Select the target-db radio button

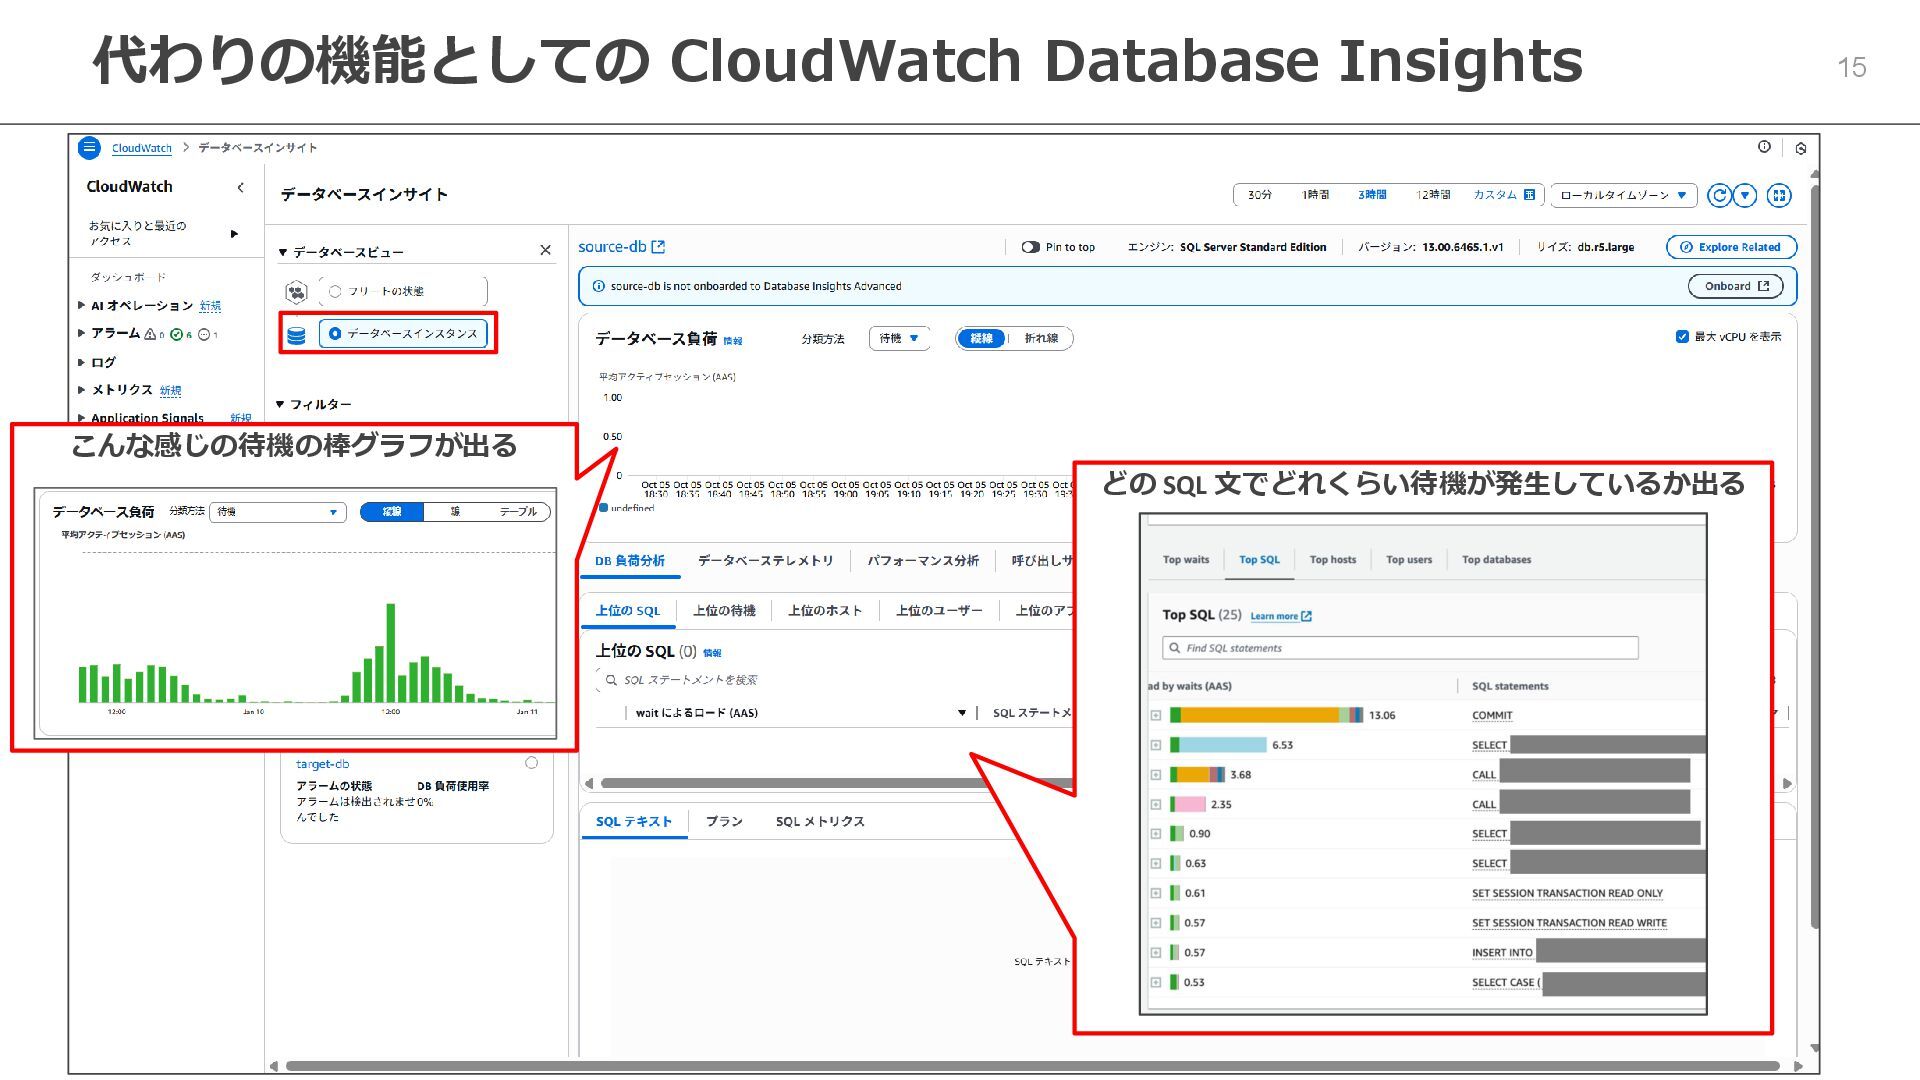tap(531, 763)
